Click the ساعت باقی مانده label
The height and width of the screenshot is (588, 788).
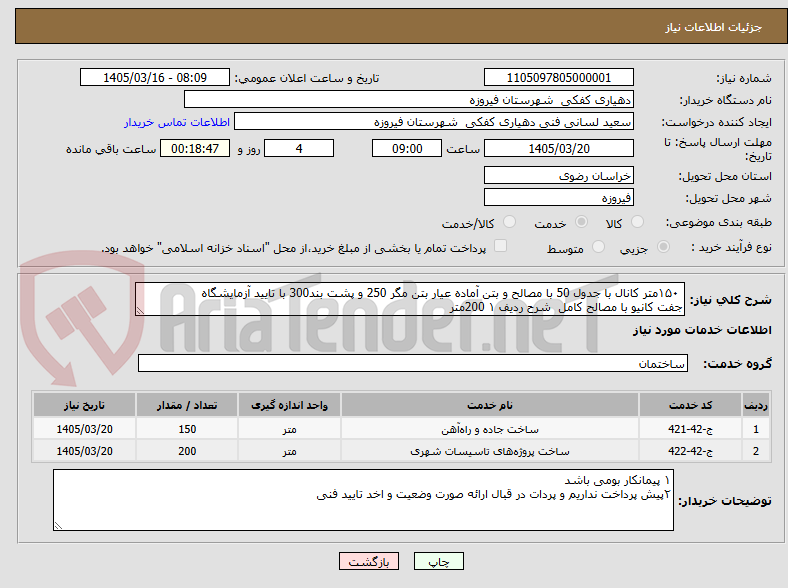point(111,149)
